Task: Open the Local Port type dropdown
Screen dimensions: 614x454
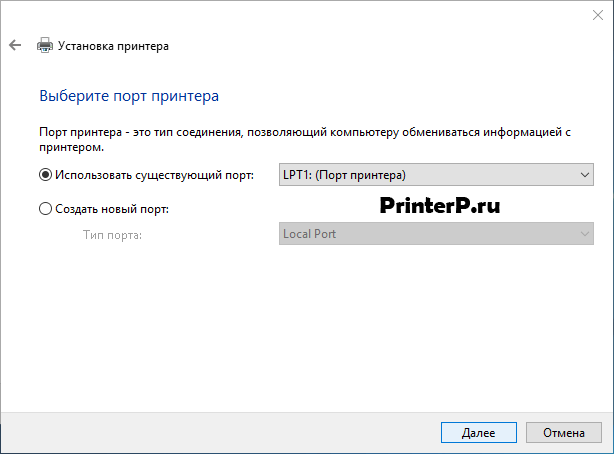Action: 436,234
